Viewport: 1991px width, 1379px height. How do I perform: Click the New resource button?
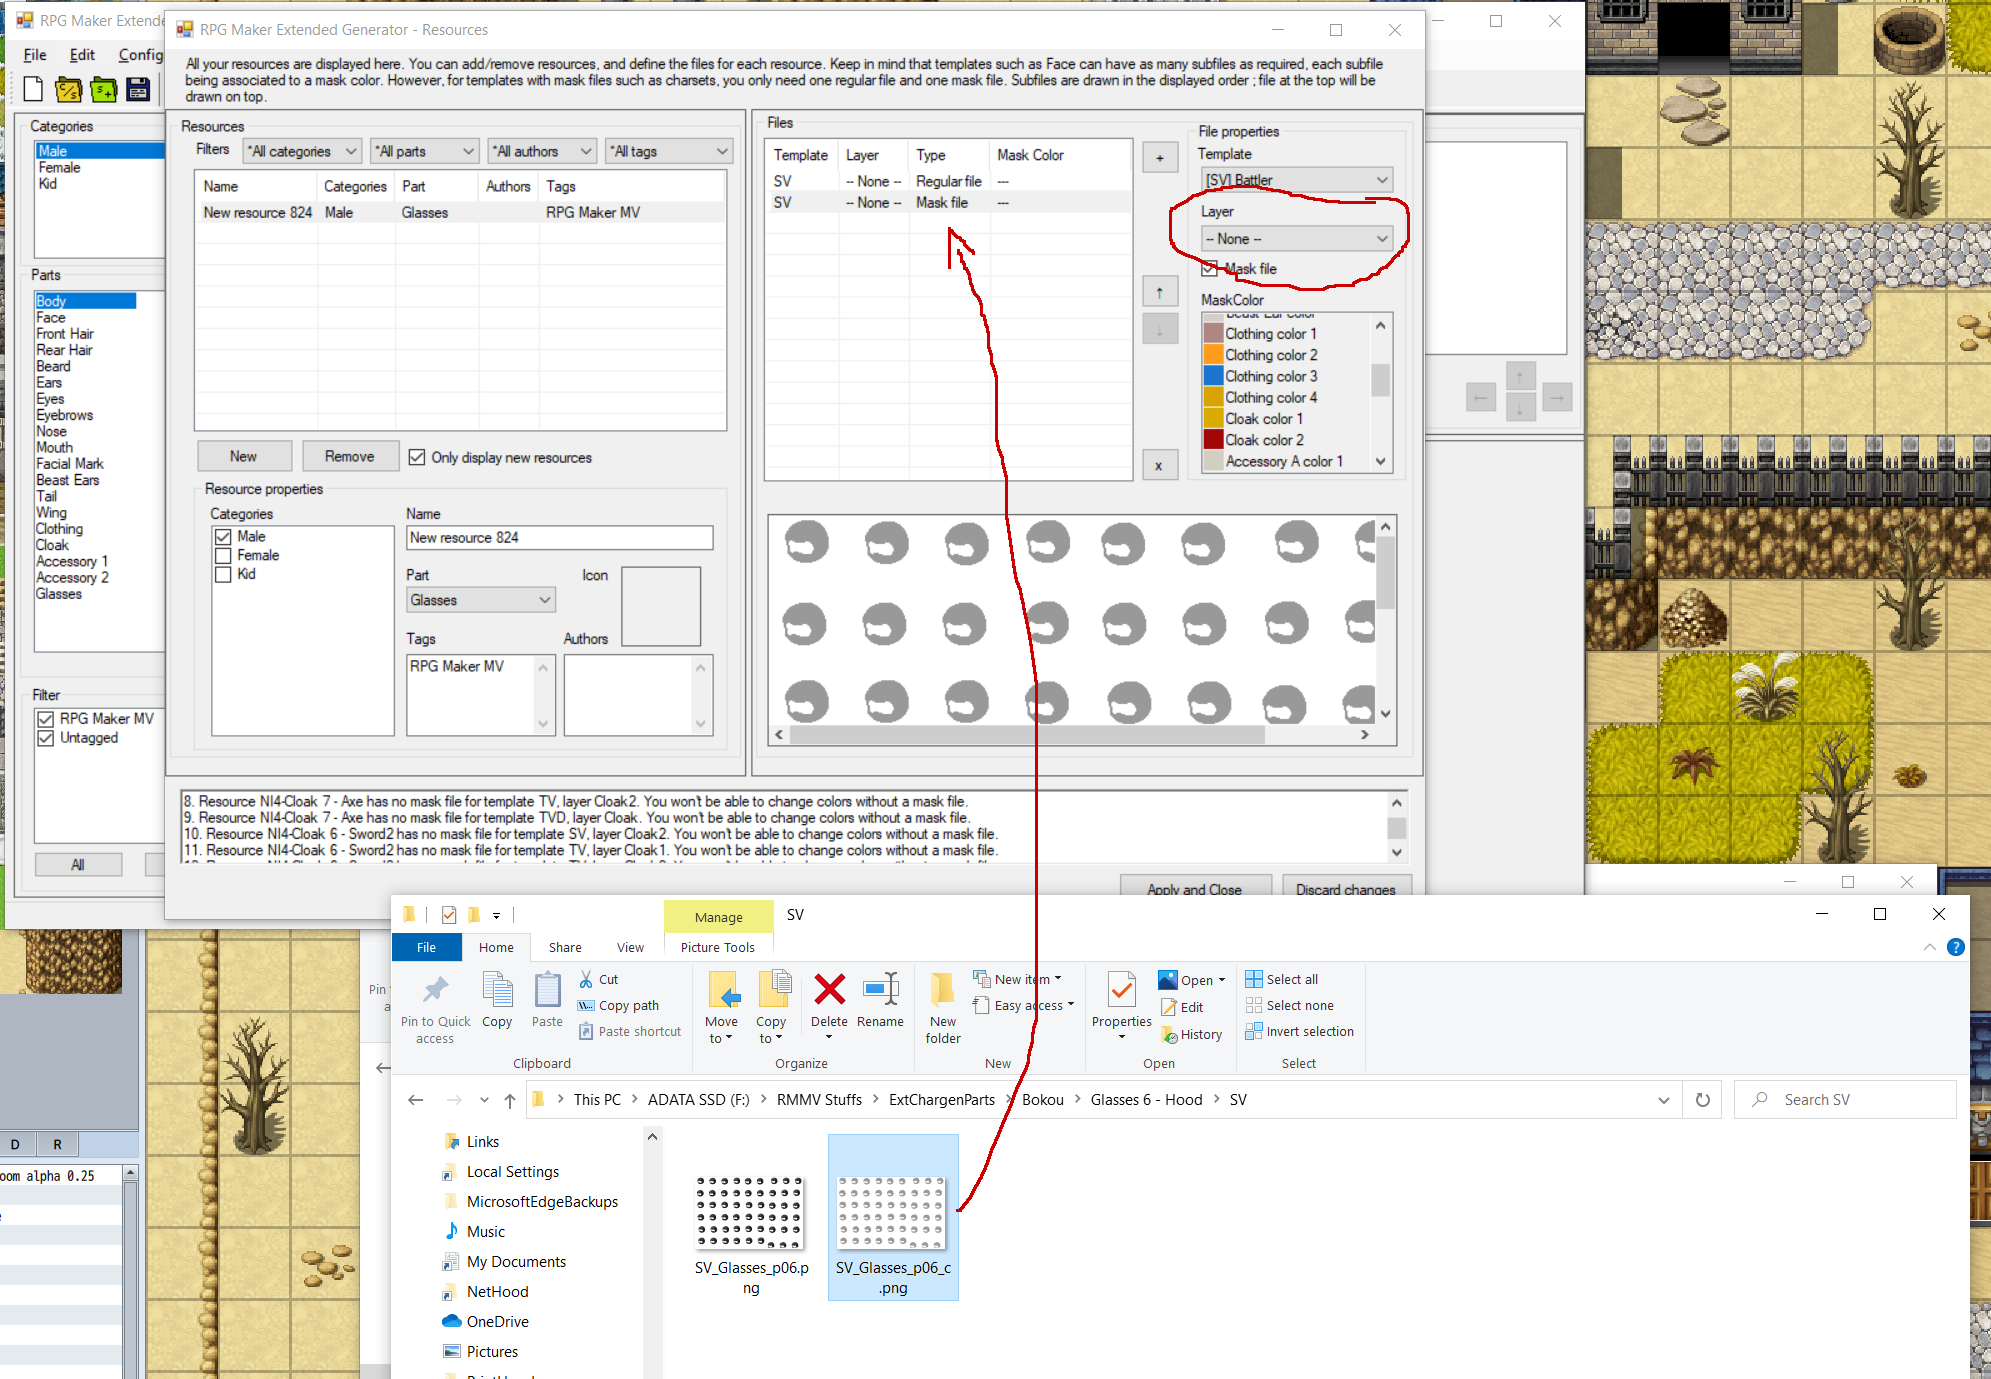(244, 456)
